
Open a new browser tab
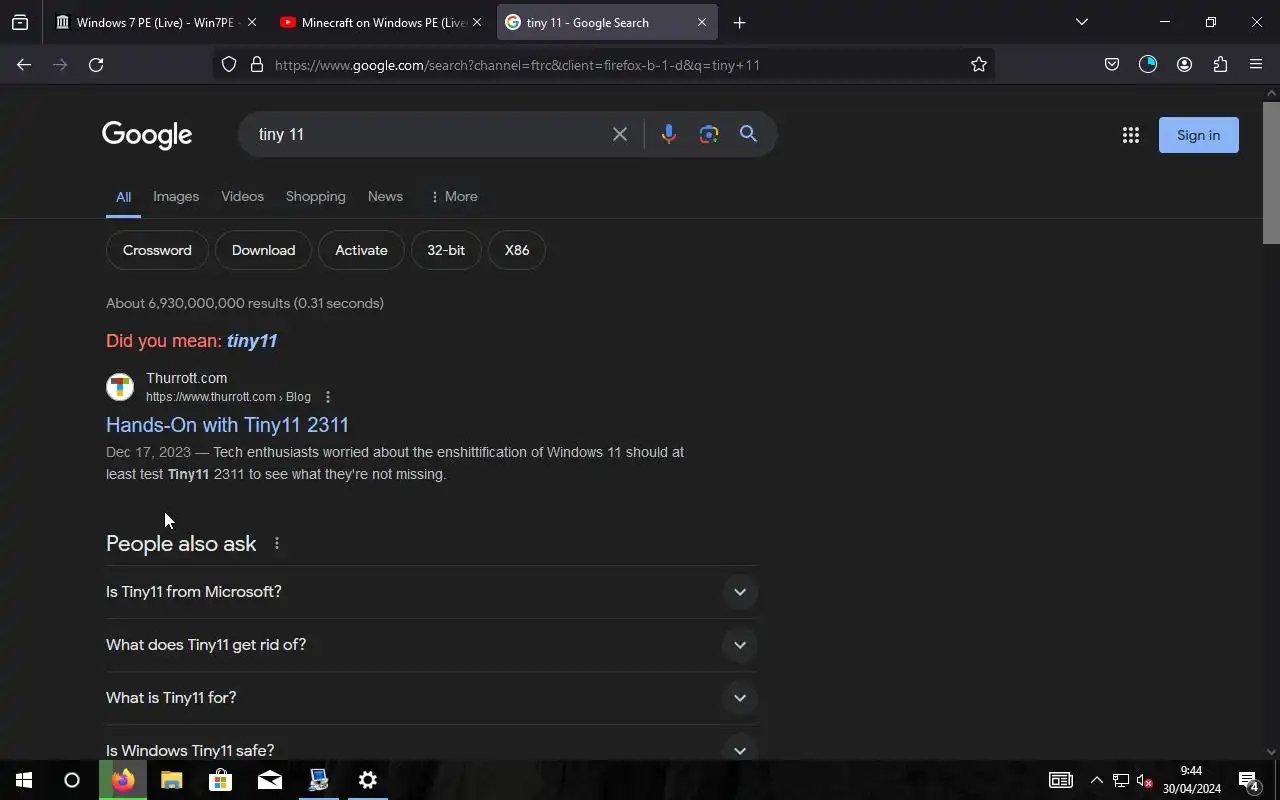click(x=739, y=22)
